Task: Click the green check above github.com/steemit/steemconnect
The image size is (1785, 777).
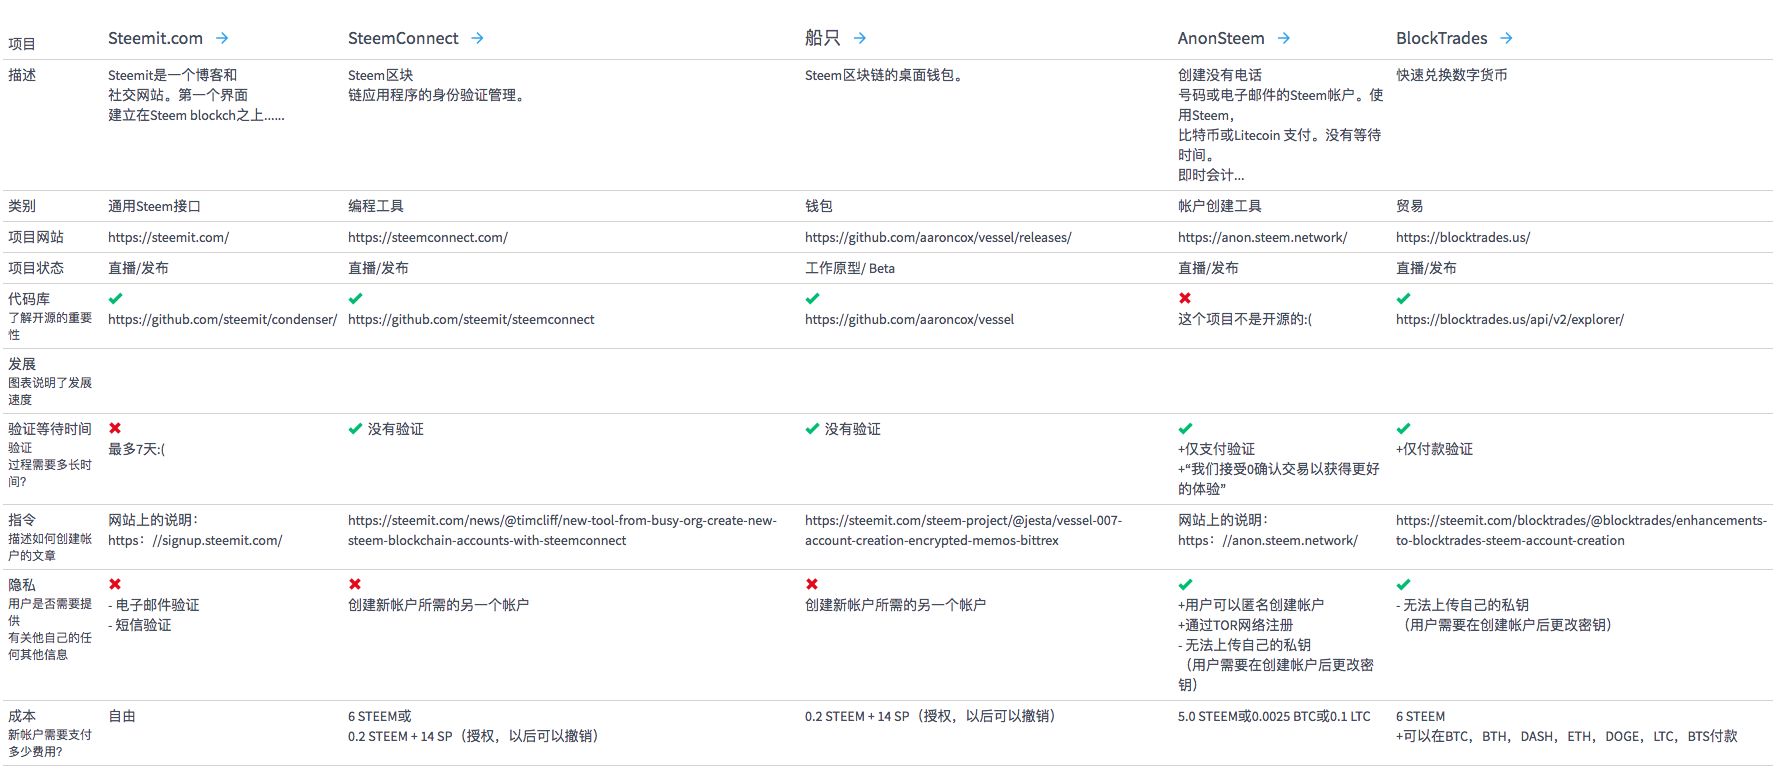Action: pos(355,298)
